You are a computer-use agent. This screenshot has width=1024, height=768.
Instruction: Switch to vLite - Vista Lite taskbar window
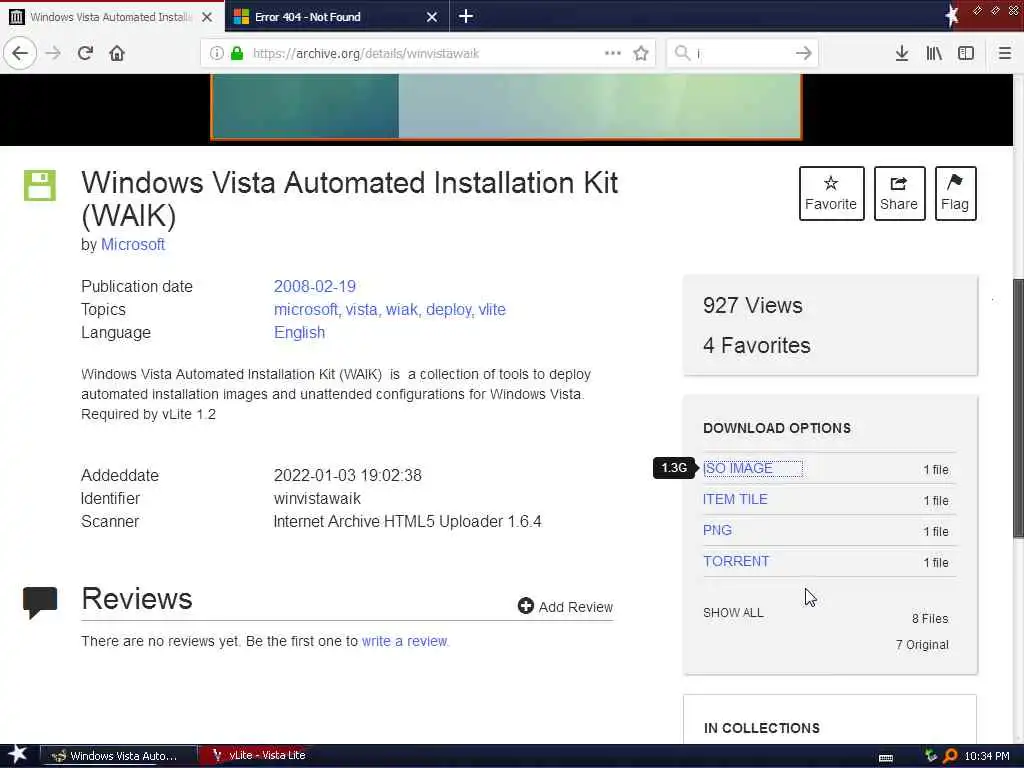pos(260,756)
